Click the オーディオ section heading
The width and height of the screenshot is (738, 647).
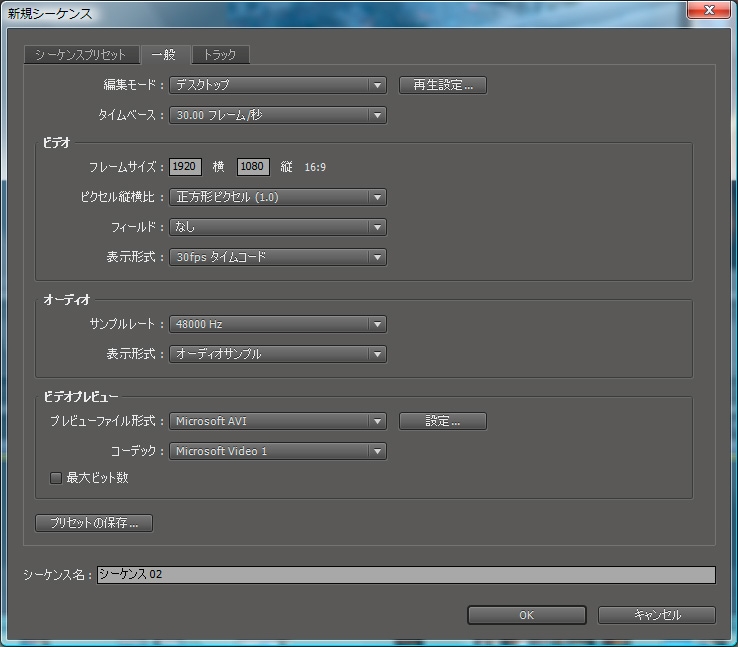[x=66, y=300]
